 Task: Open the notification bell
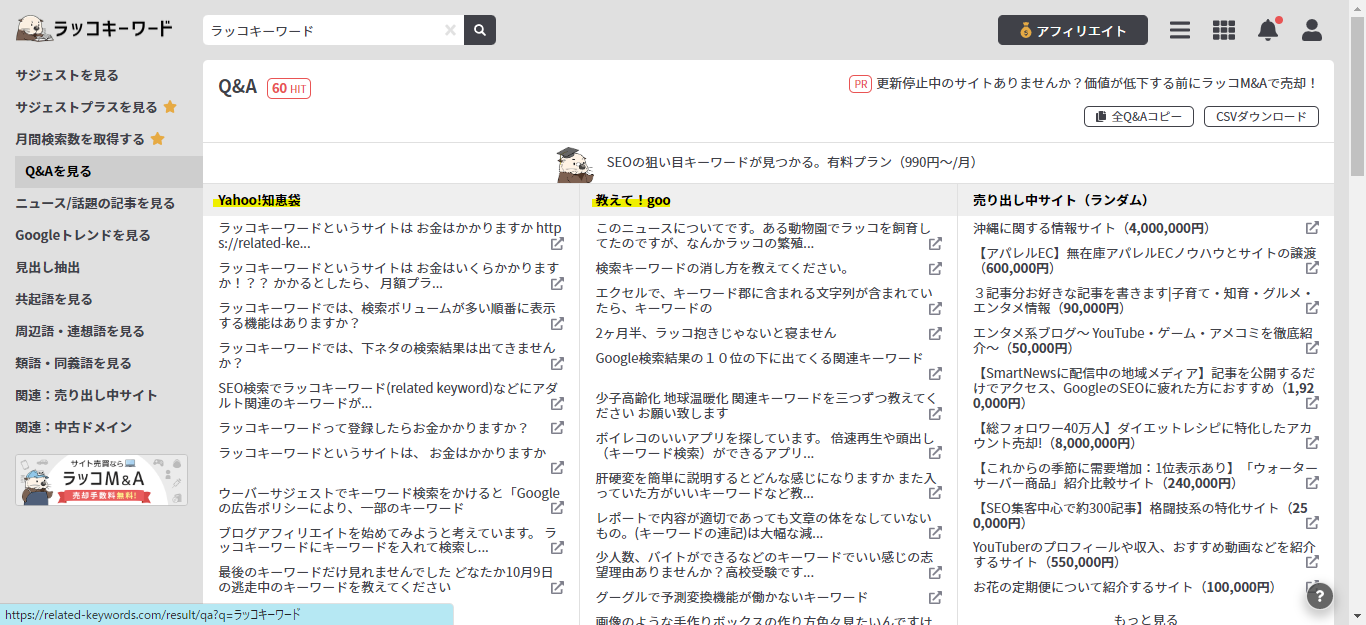(1268, 30)
